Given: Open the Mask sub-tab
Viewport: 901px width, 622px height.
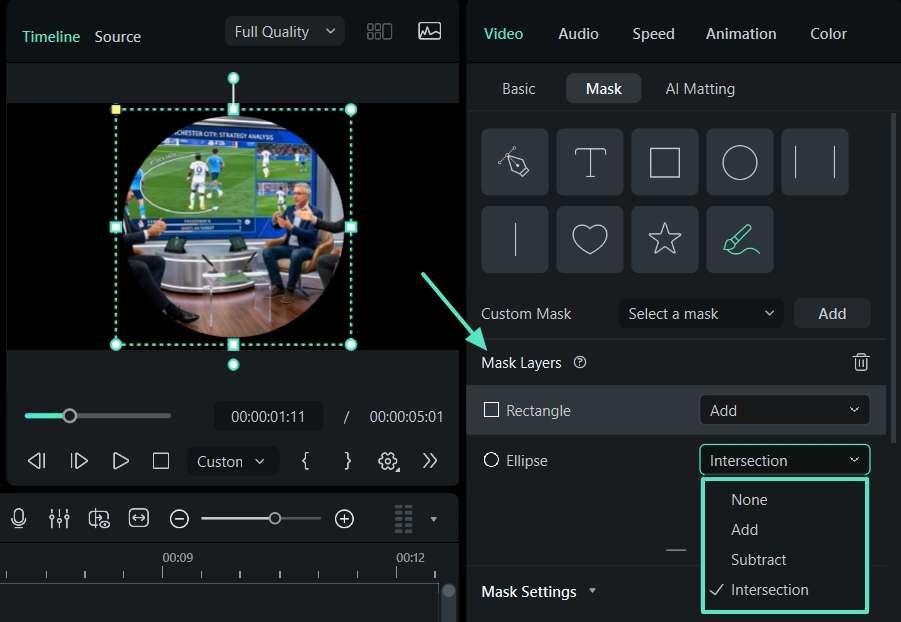Looking at the screenshot, I should click(603, 89).
